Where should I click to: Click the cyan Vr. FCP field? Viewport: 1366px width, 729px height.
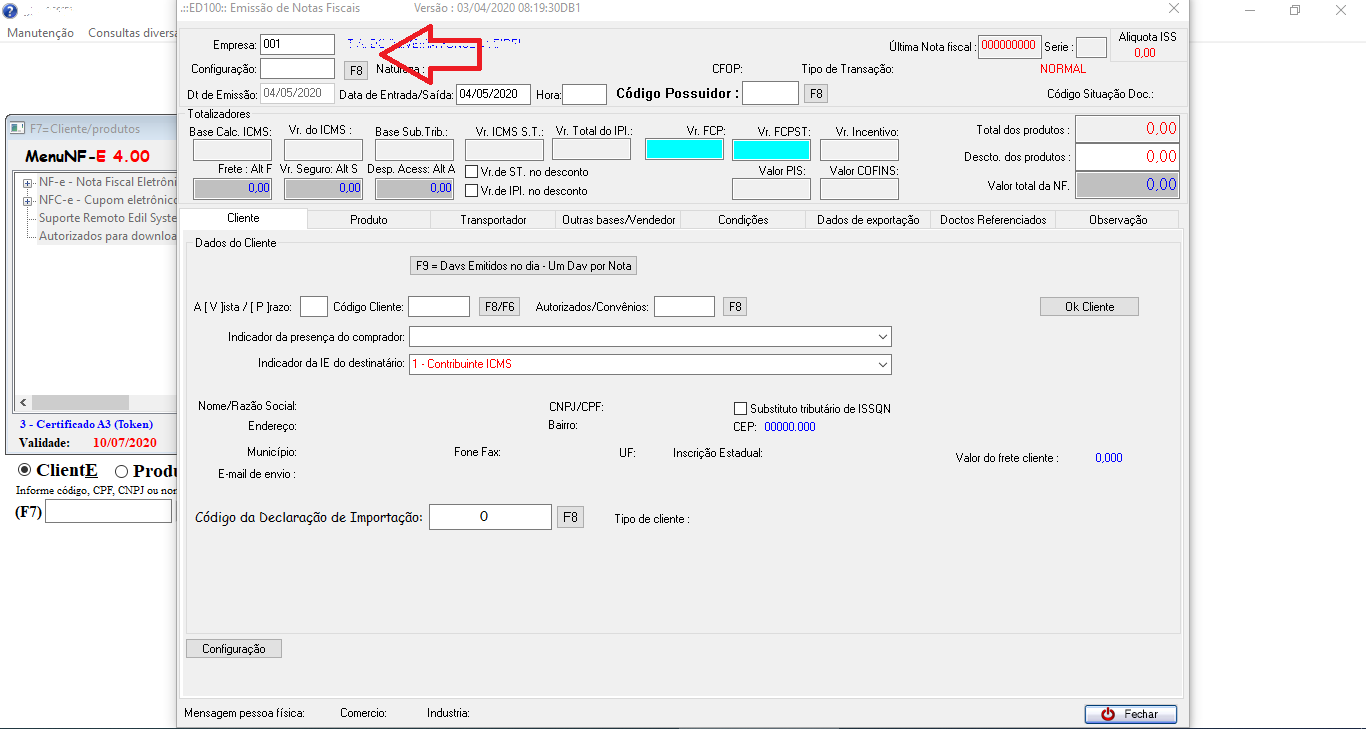684,150
